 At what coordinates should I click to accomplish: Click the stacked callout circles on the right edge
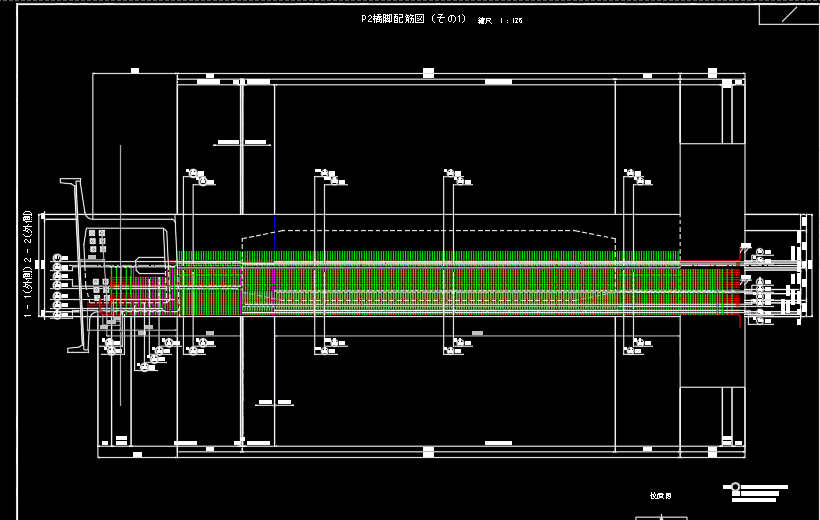760,285
